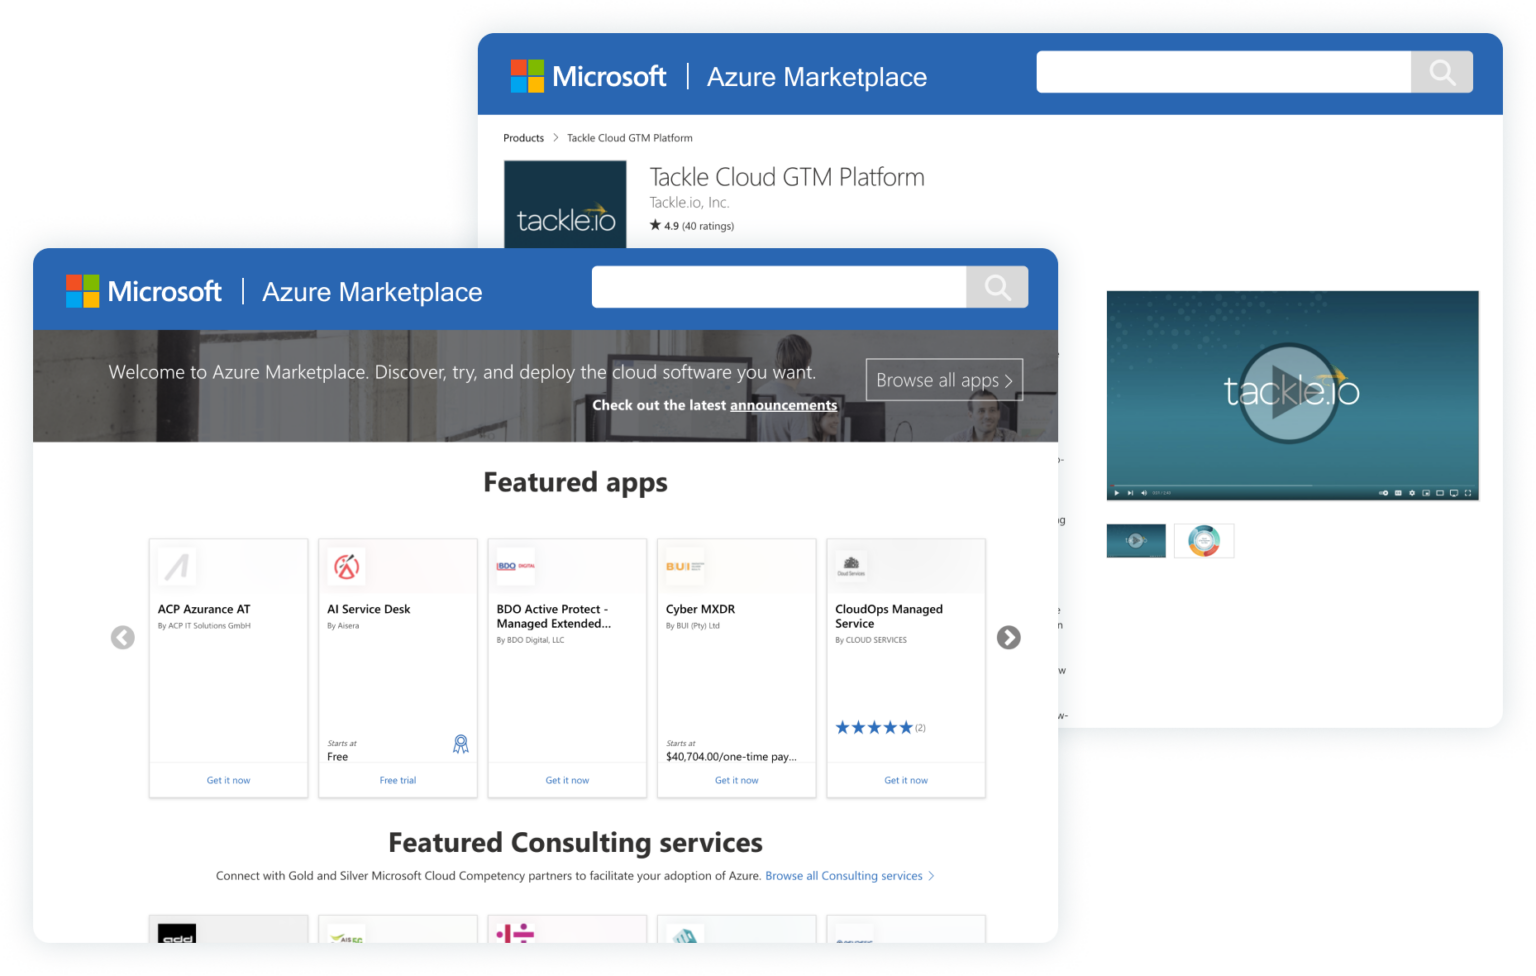The image size is (1536, 976).
Task: Click Get it now for BDO Active Protect
Action: (x=567, y=780)
